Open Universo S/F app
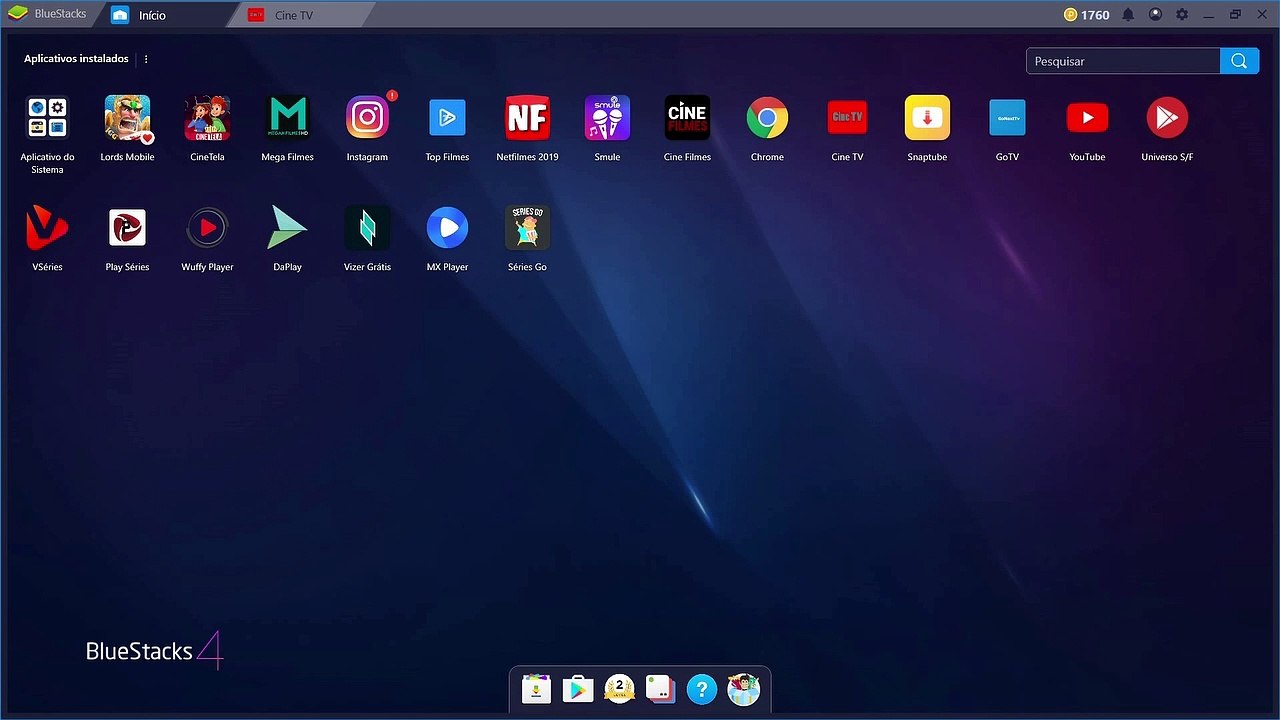 click(1167, 118)
